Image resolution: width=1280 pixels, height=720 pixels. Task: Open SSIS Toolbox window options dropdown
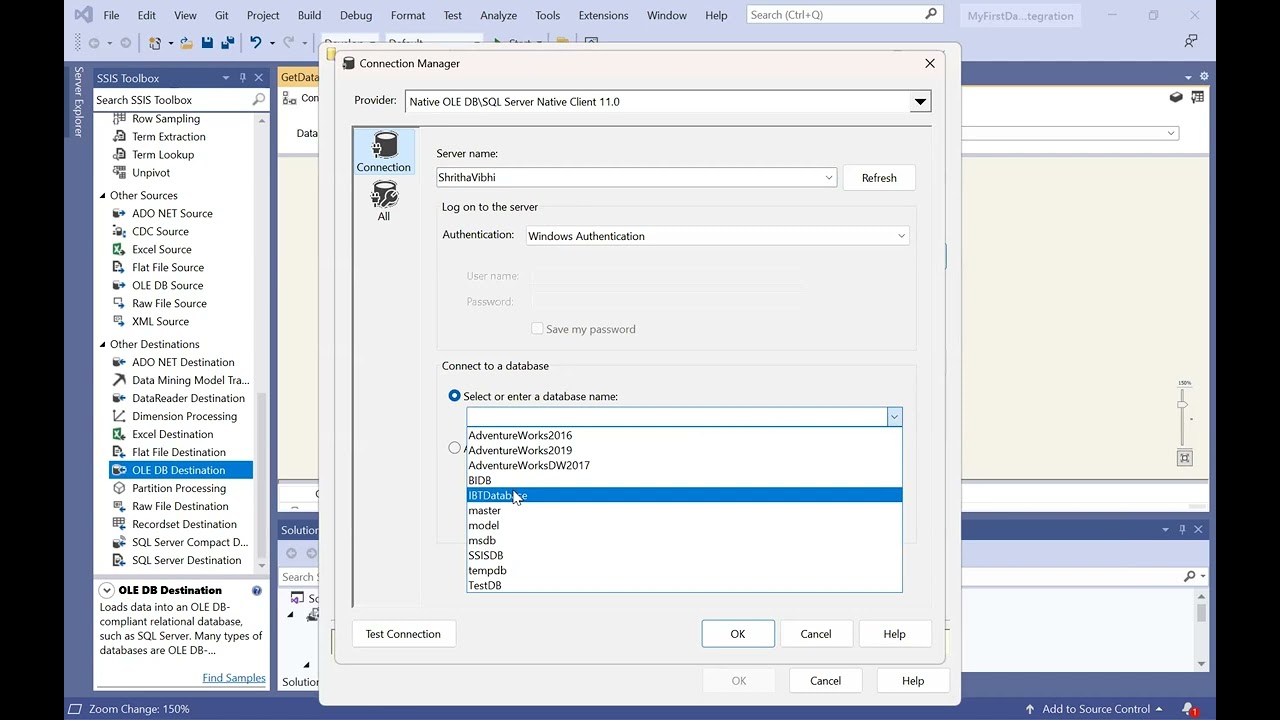pyautogui.click(x=225, y=78)
